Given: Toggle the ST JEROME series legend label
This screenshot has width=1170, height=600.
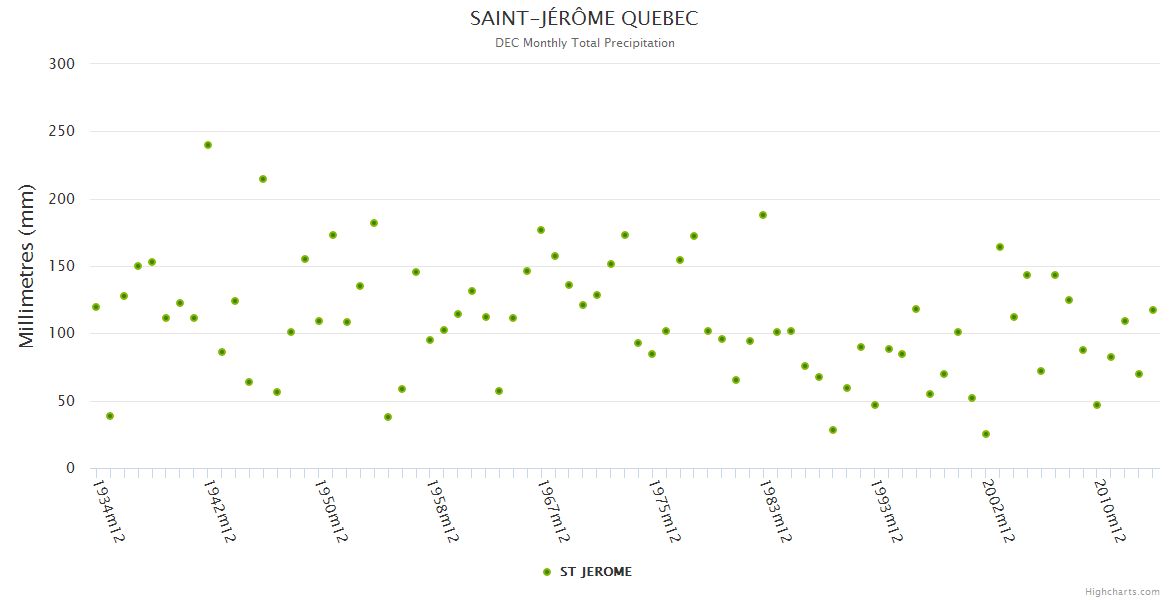Looking at the screenshot, I should point(595,572).
